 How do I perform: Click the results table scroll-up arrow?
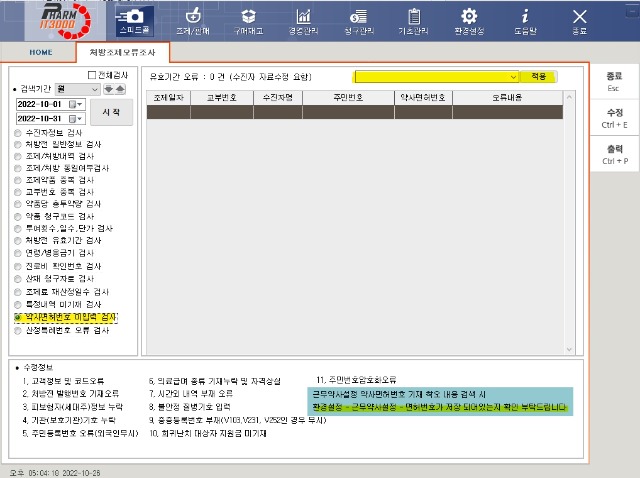[x=569, y=97]
